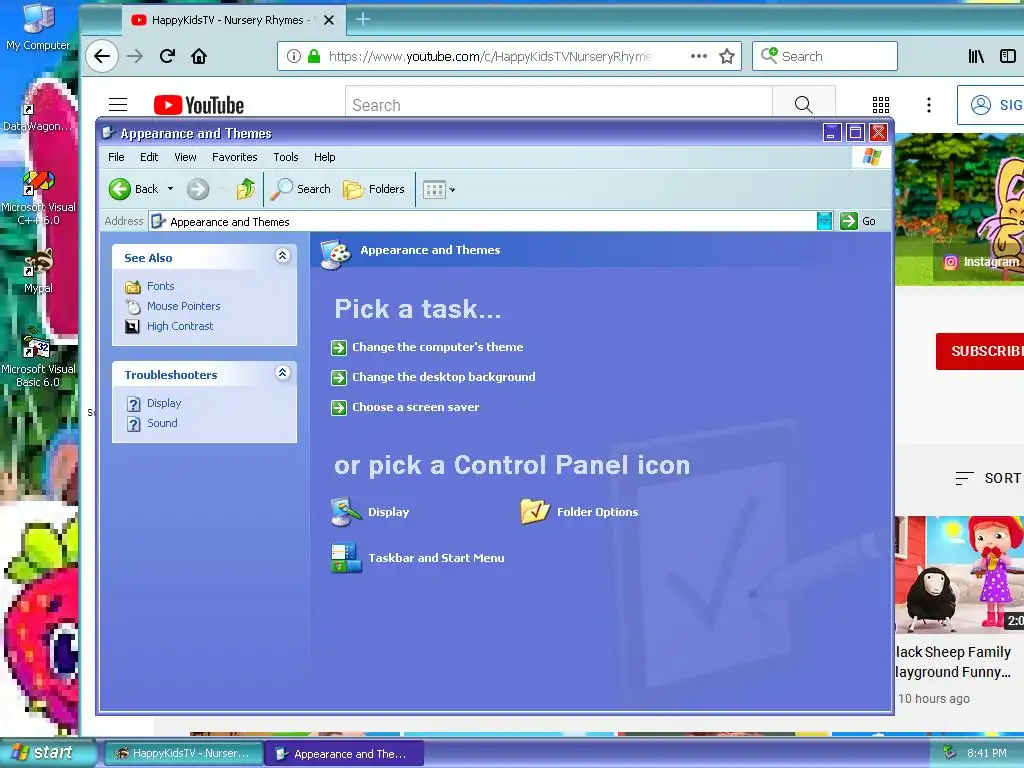Open the Display troubleshooter
Image resolution: width=1024 pixels, height=768 pixels.
(x=164, y=404)
